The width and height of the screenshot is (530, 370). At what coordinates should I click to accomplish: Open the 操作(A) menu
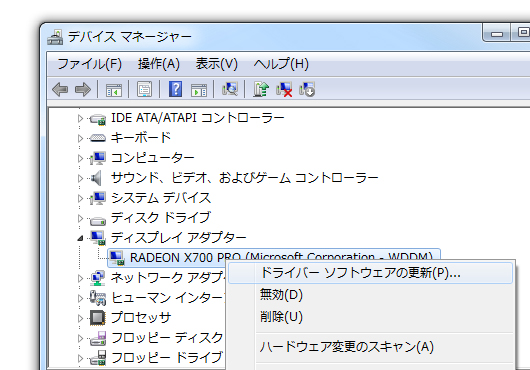point(159,64)
